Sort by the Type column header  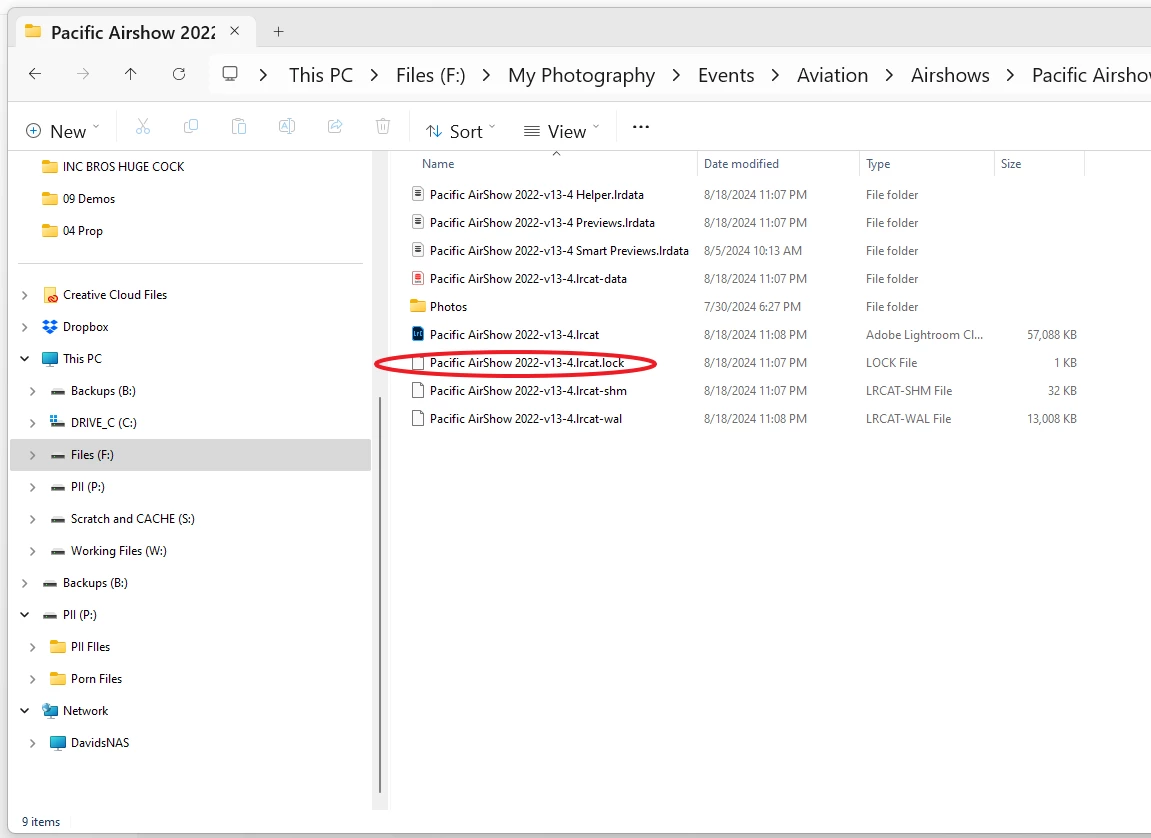(878, 164)
